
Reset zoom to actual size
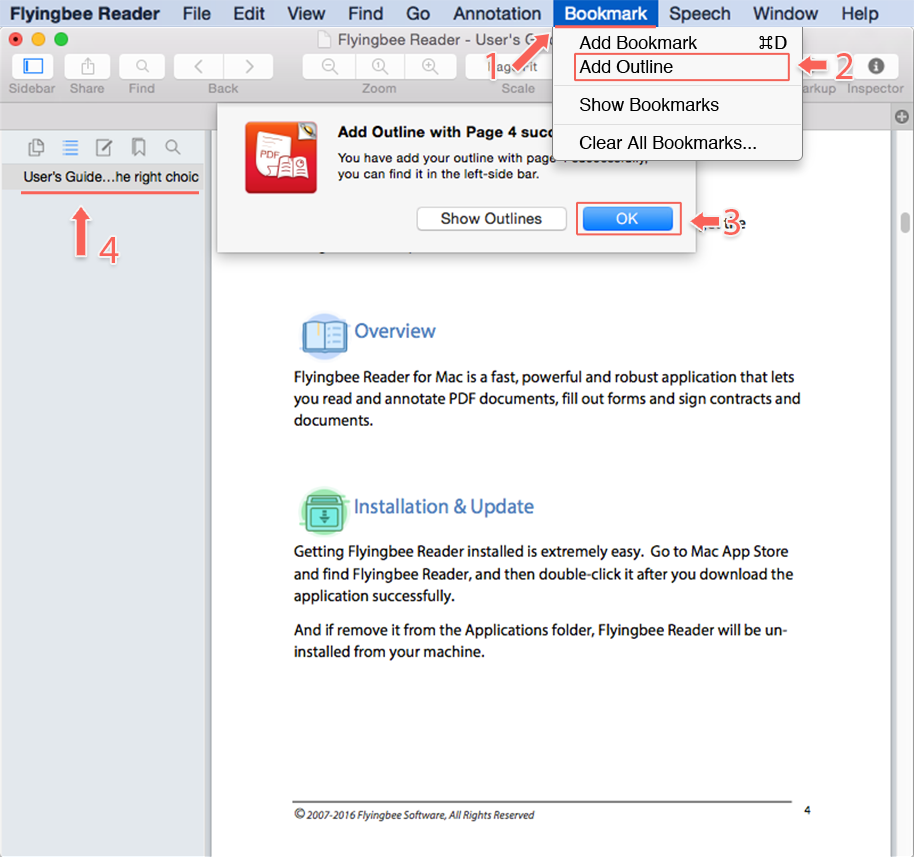point(380,66)
